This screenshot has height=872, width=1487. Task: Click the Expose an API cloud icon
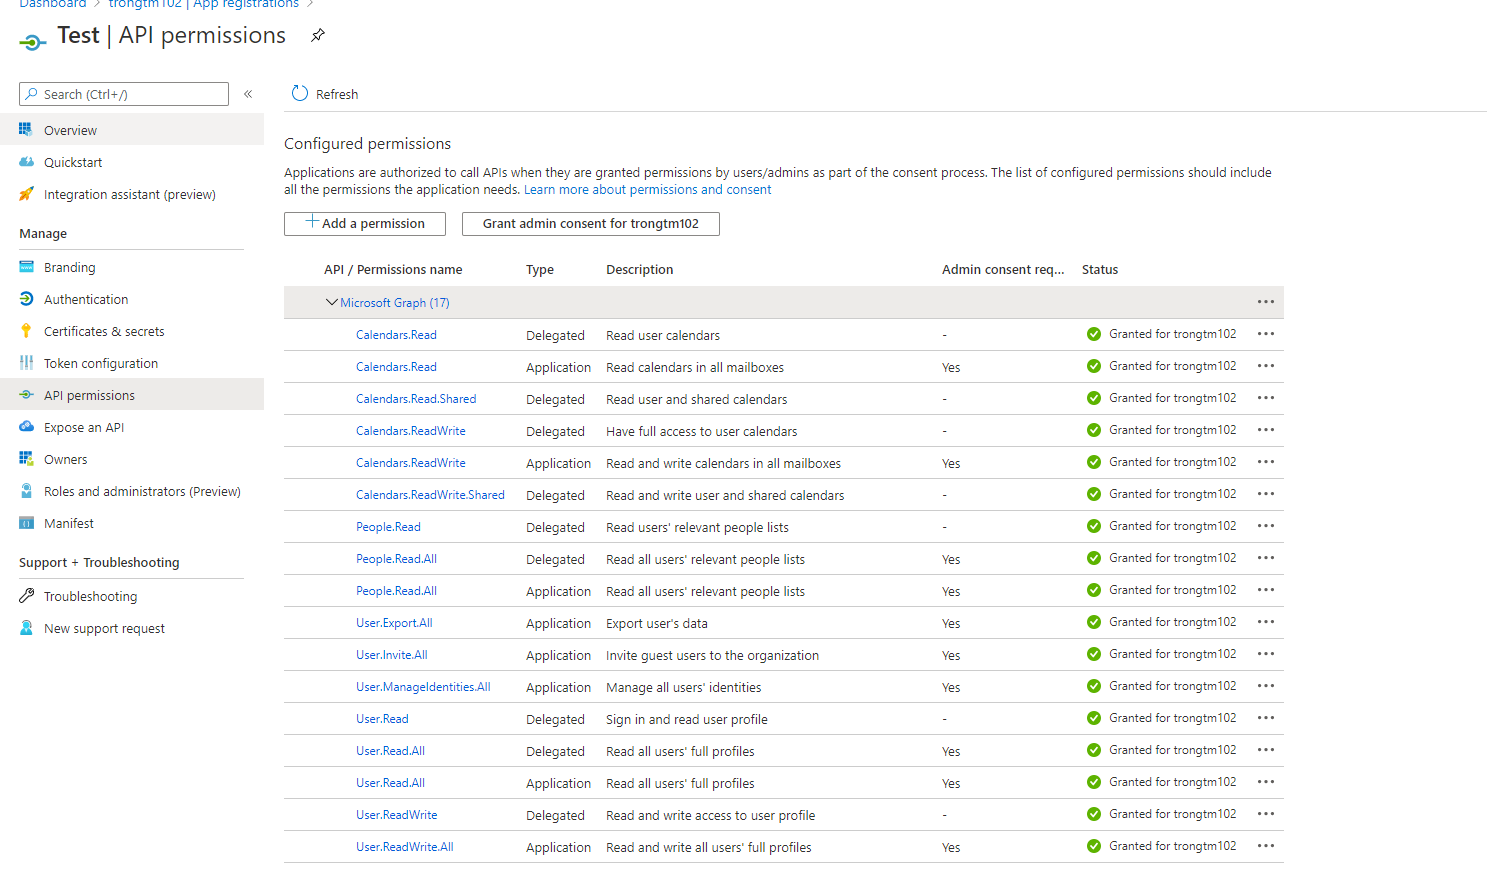26,426
